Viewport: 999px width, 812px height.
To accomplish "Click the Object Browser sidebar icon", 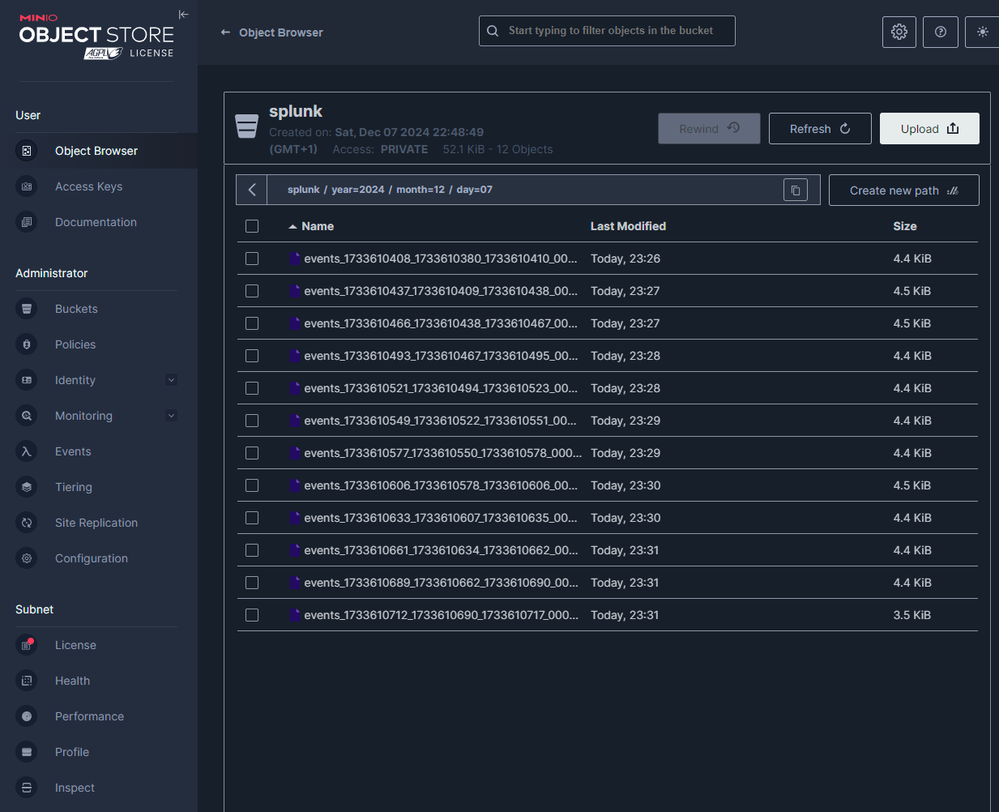I will 27,151.
